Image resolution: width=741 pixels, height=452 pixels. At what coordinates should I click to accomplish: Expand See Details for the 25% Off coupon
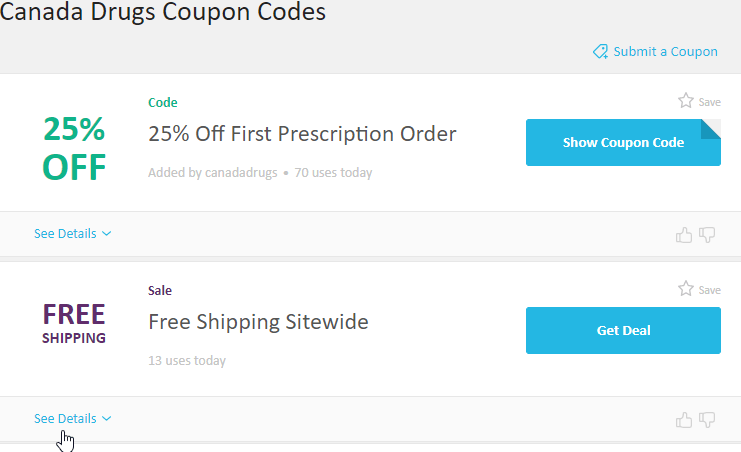pos(72,234)
